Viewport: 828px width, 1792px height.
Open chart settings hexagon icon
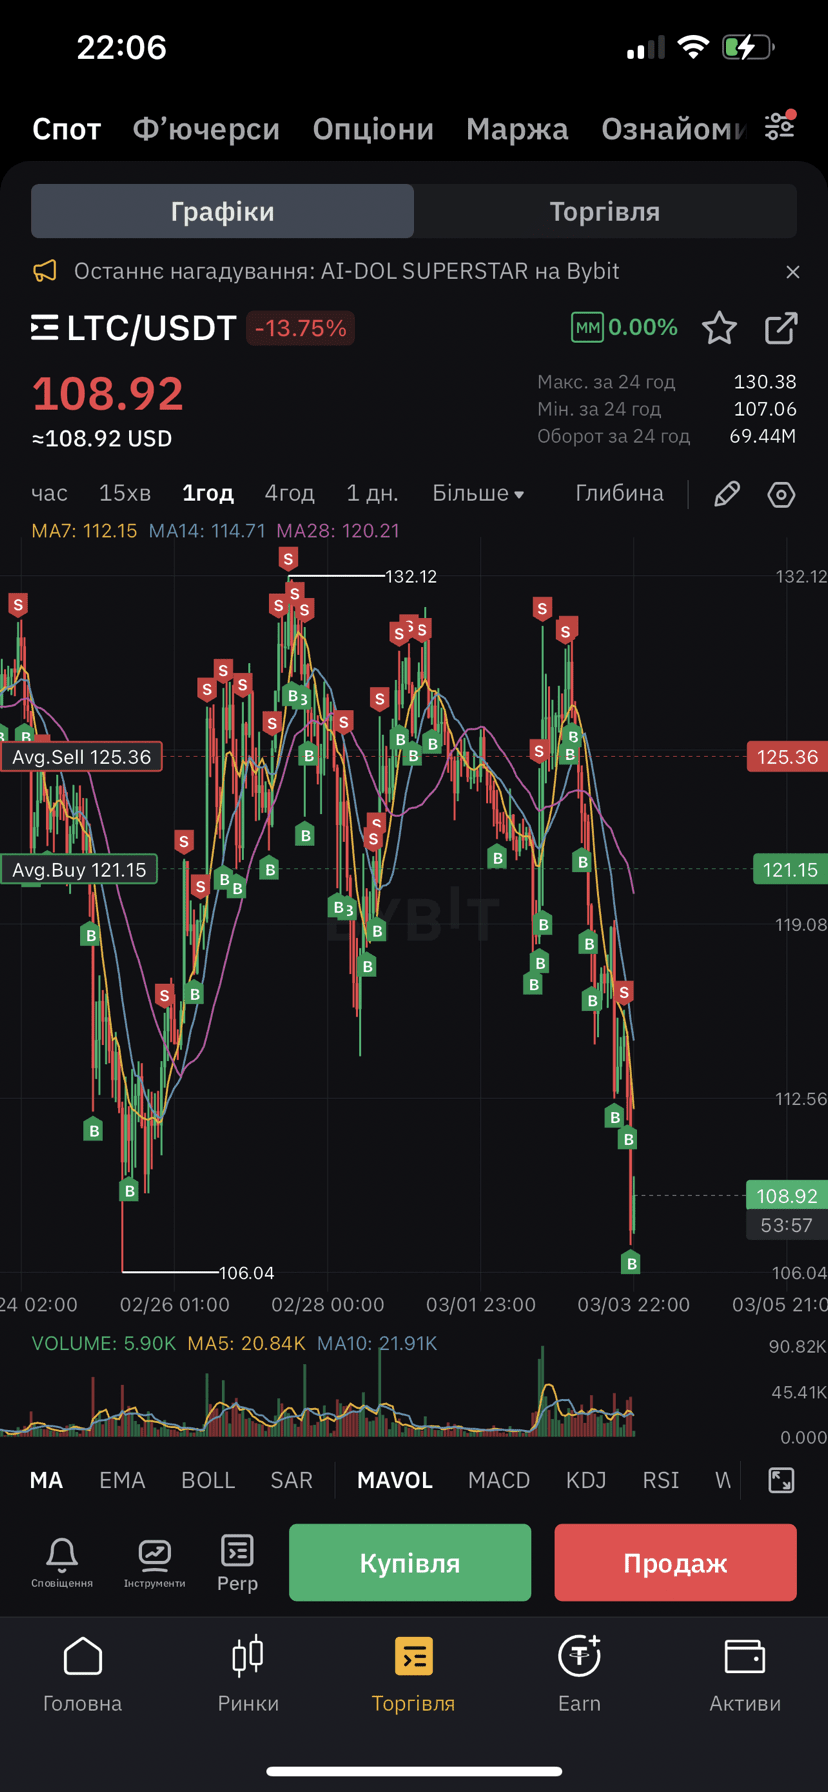pos(781,494)
